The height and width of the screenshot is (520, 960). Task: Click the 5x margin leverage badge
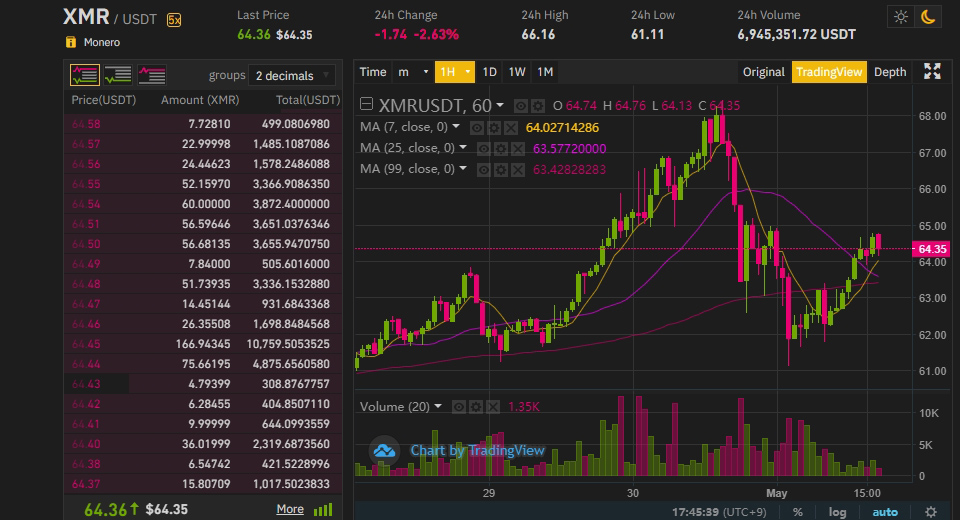(174, 20)
